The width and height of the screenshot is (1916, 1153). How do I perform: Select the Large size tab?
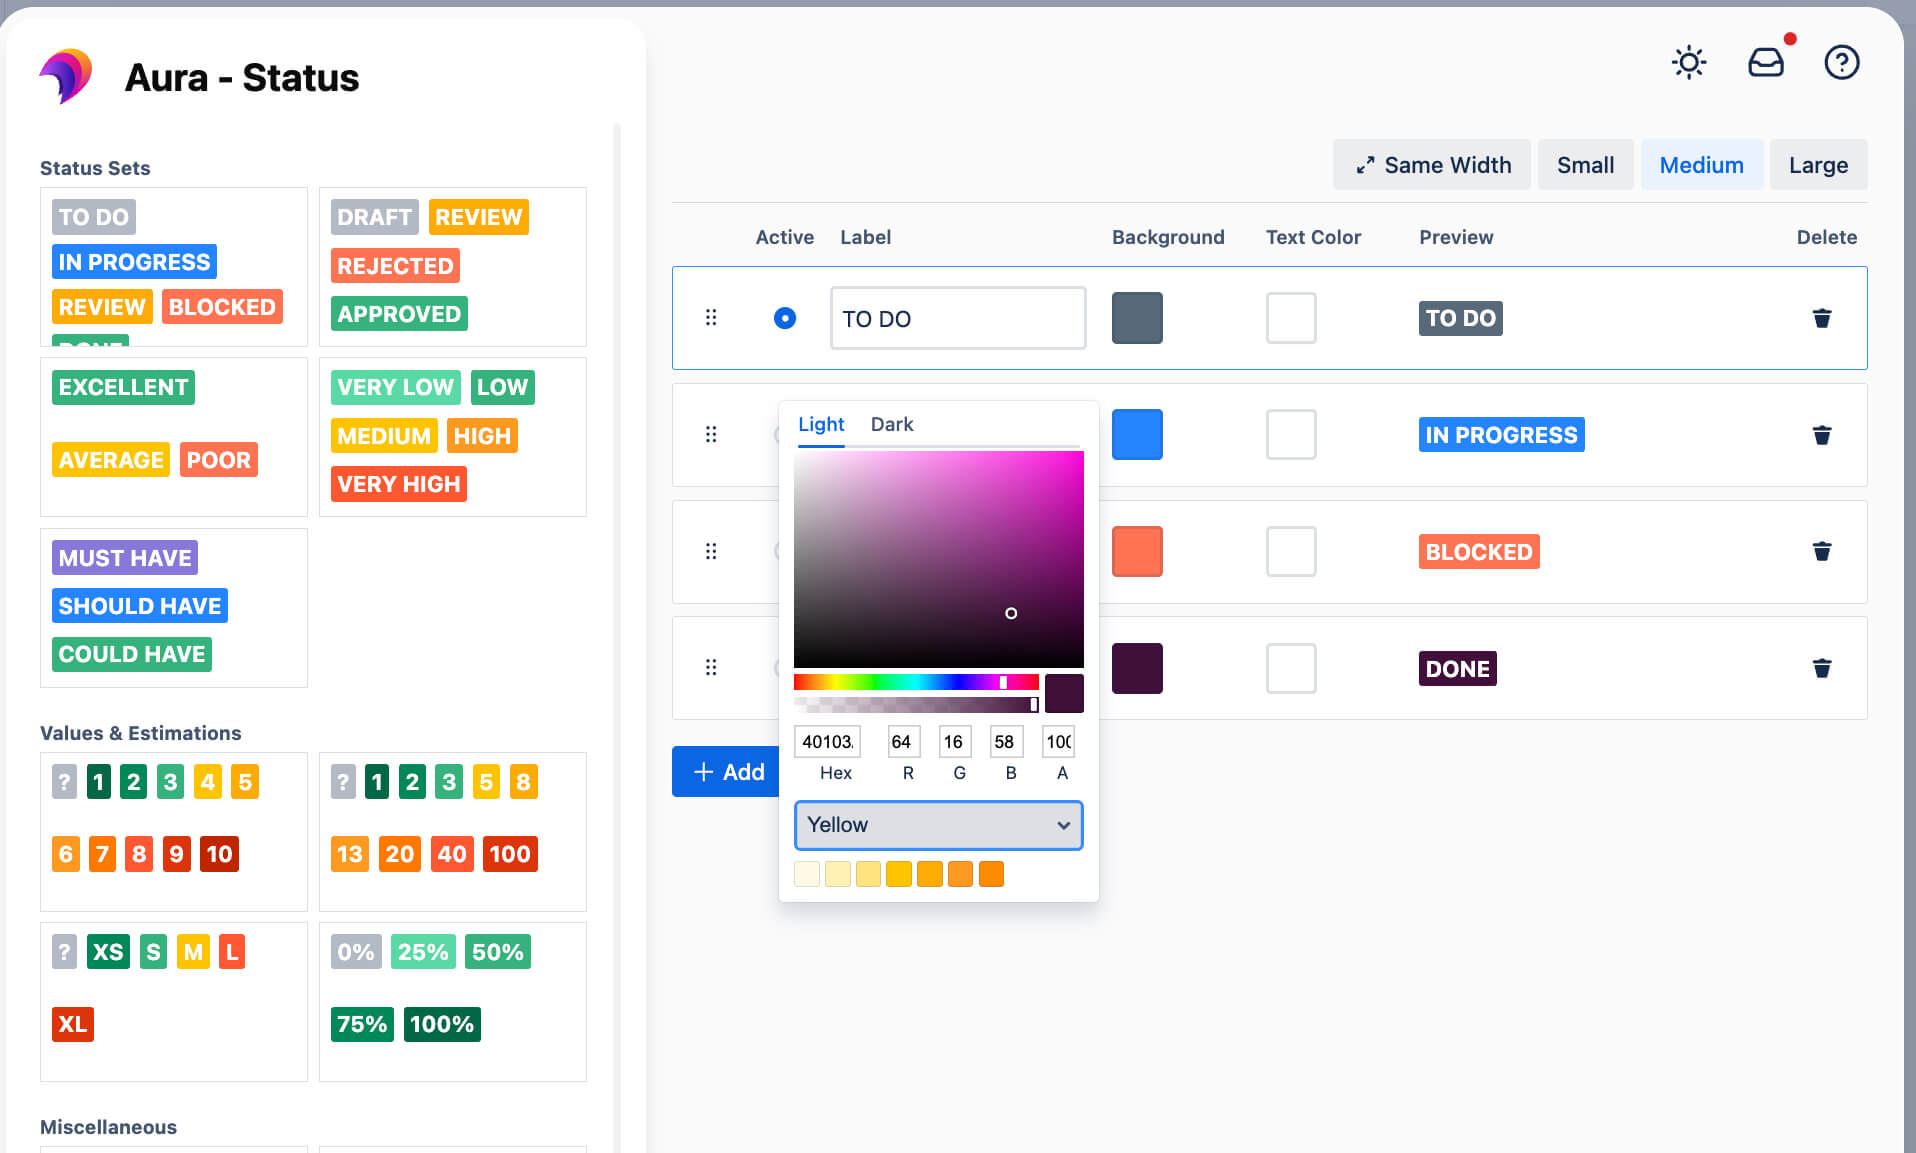[1818, 164]
